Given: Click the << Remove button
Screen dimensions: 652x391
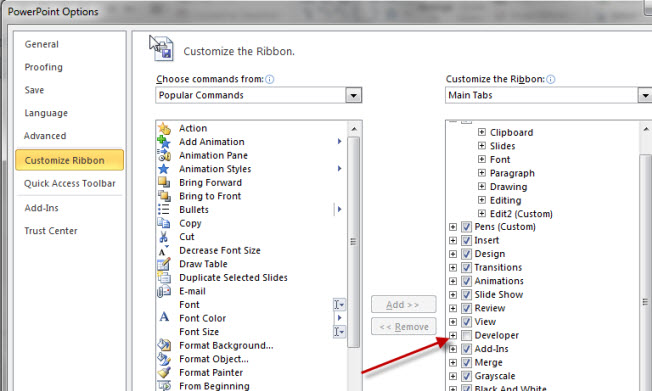Looking at the screenshot, I should 403,327.
